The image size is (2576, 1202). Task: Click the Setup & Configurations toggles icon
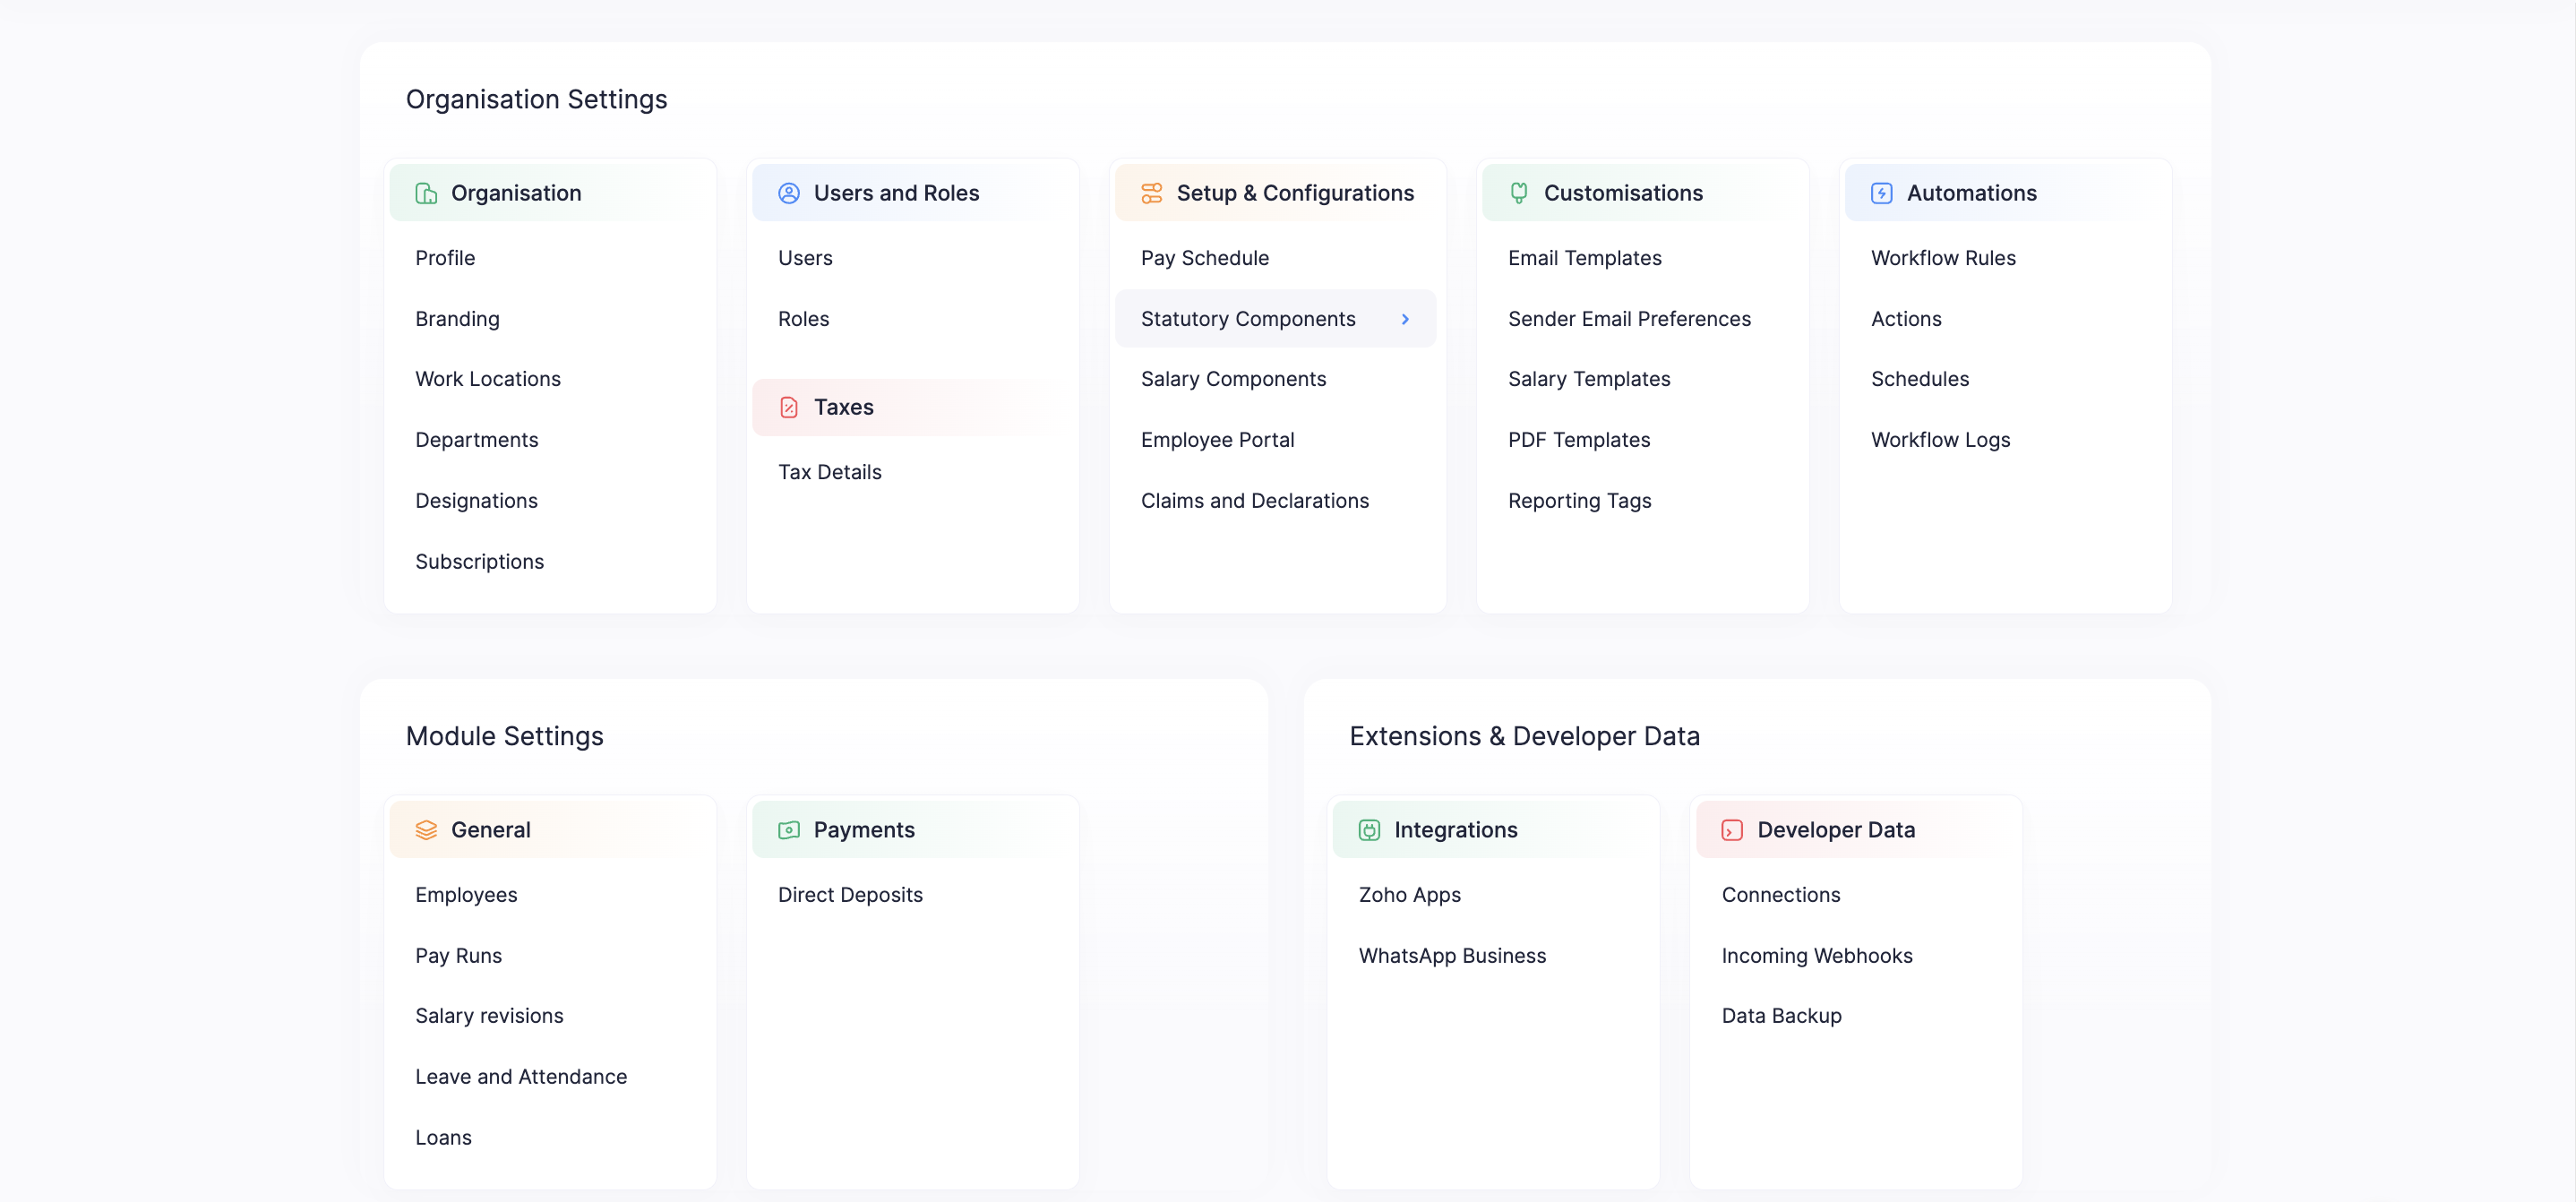coord(1151,193)
